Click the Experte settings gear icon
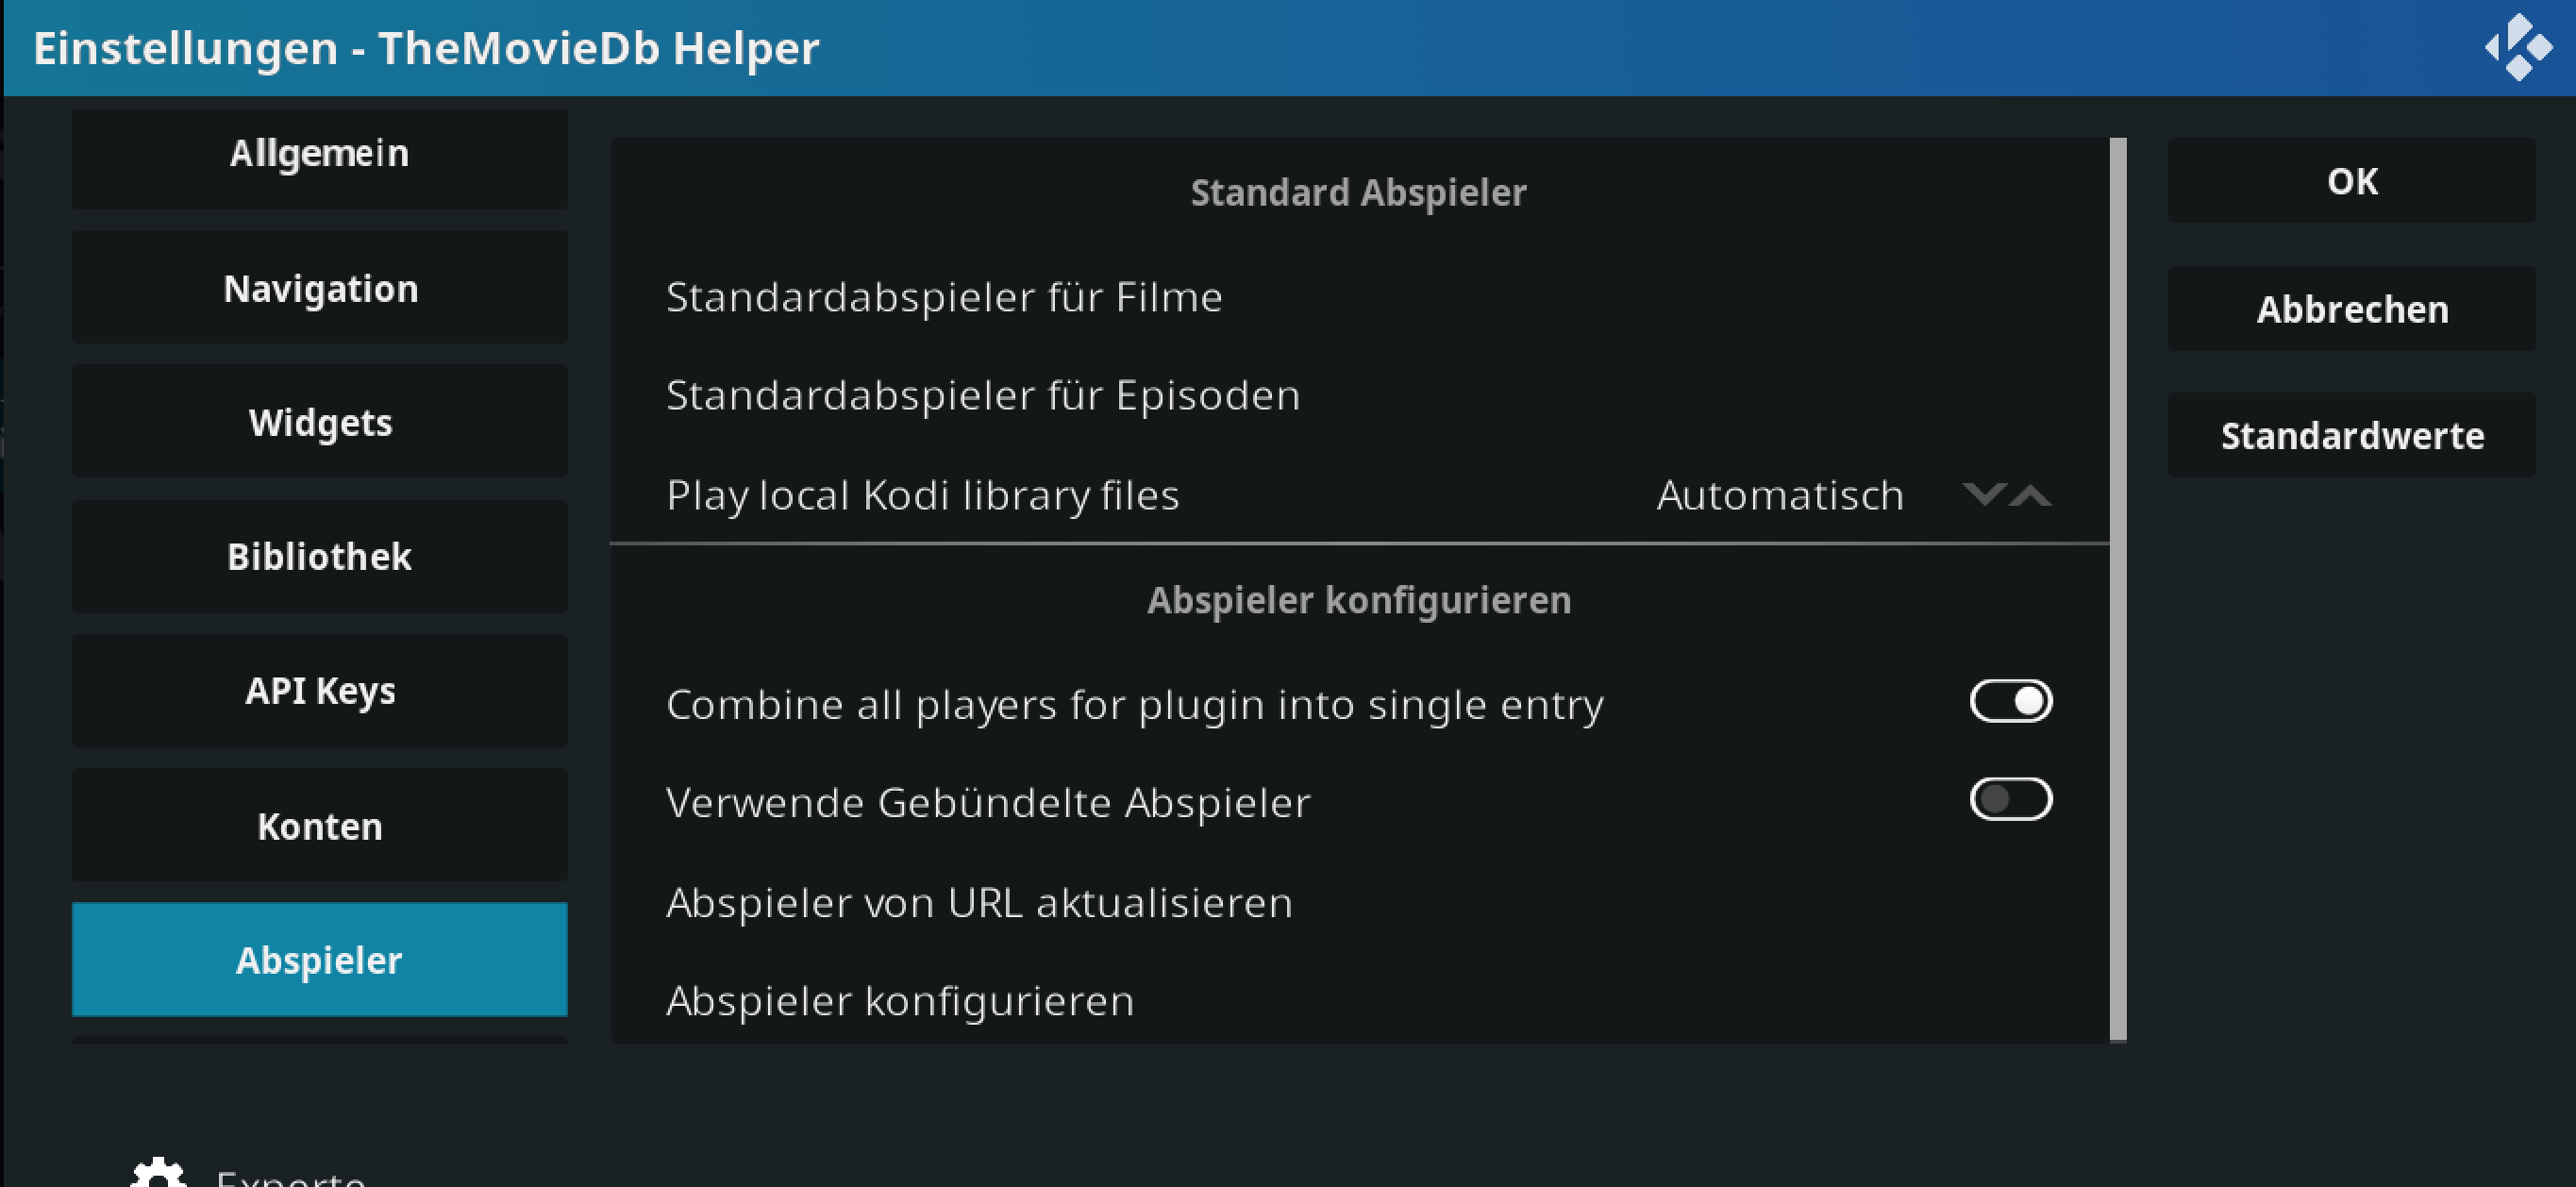Screen dimensions: 2576x1187 tap(158, 1172)
